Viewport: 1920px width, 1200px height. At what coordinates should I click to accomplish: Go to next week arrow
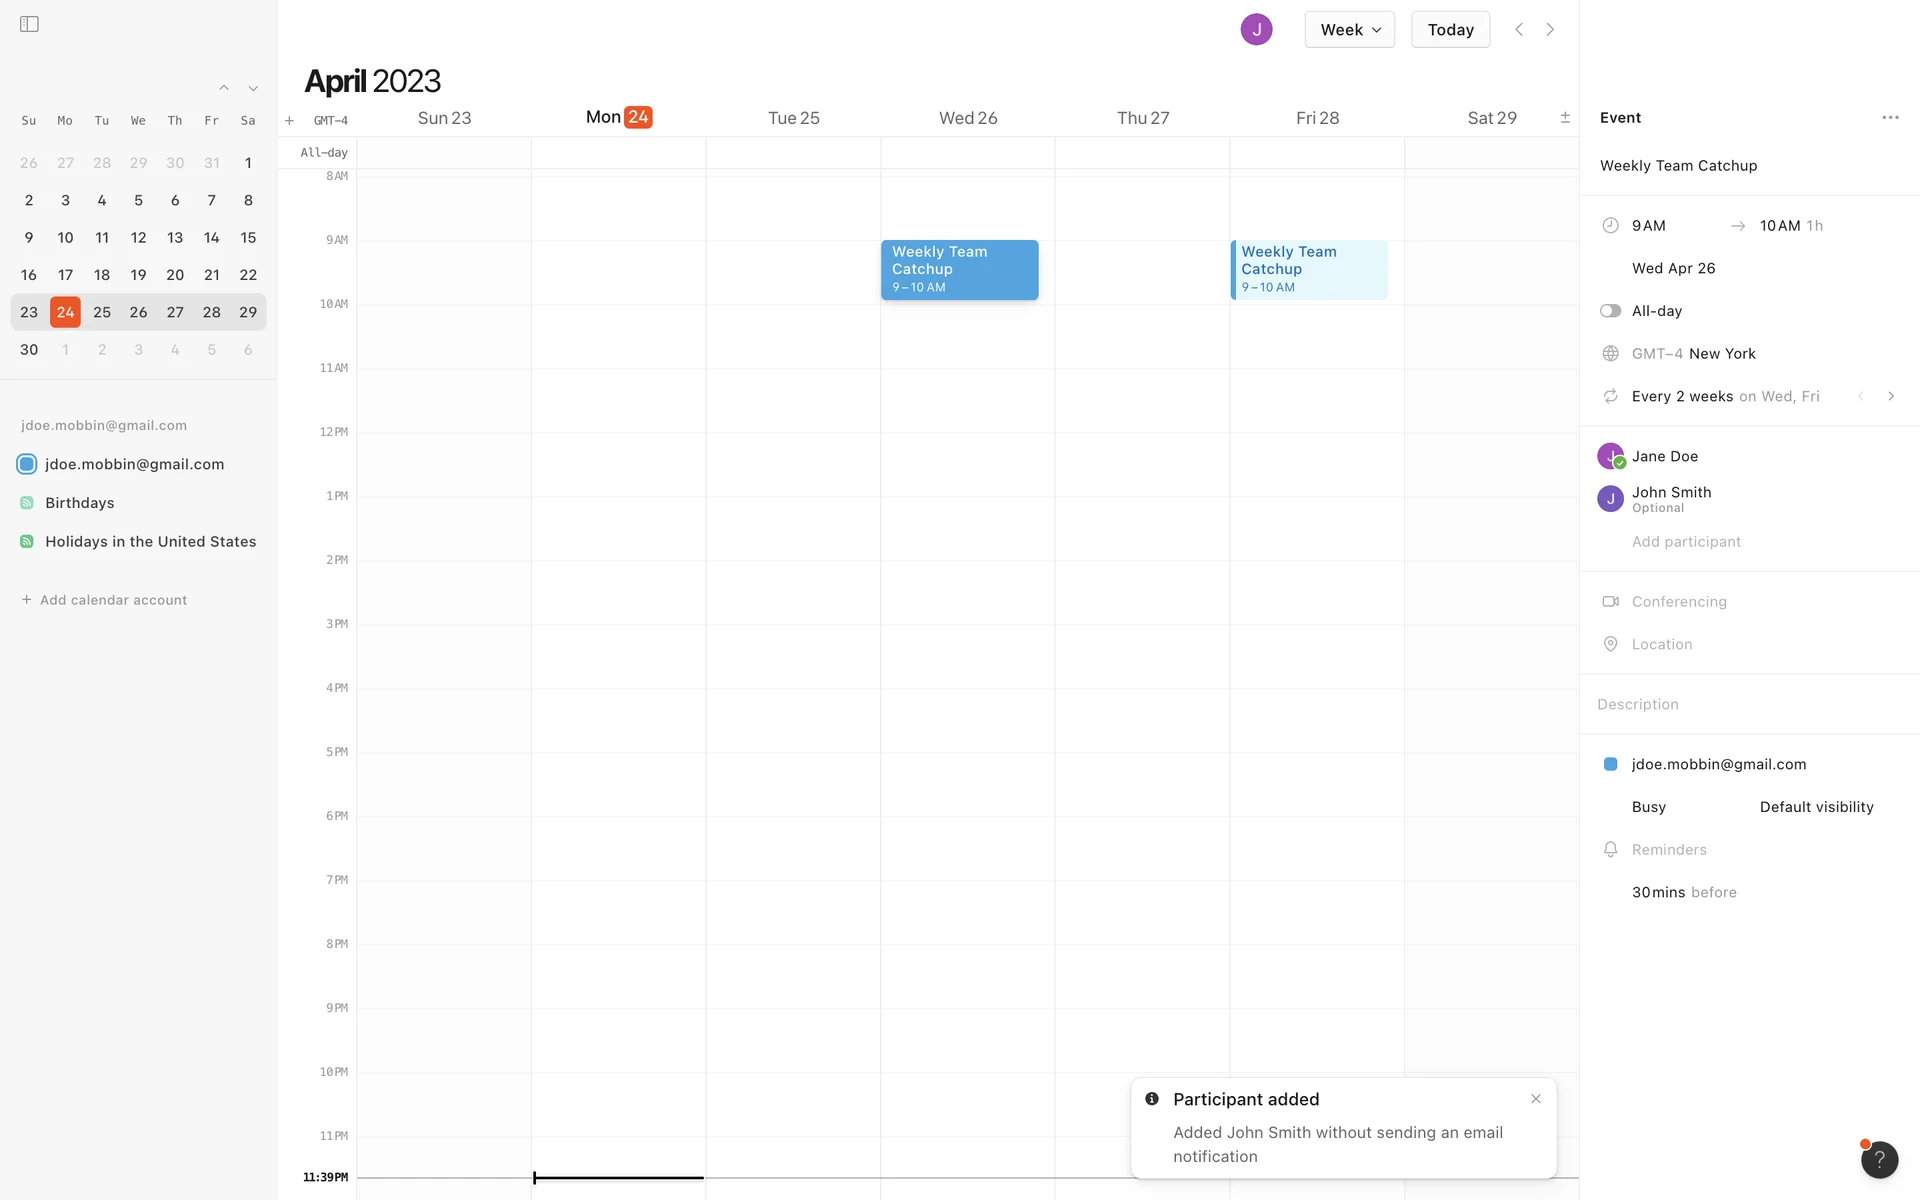(1550, 30)
